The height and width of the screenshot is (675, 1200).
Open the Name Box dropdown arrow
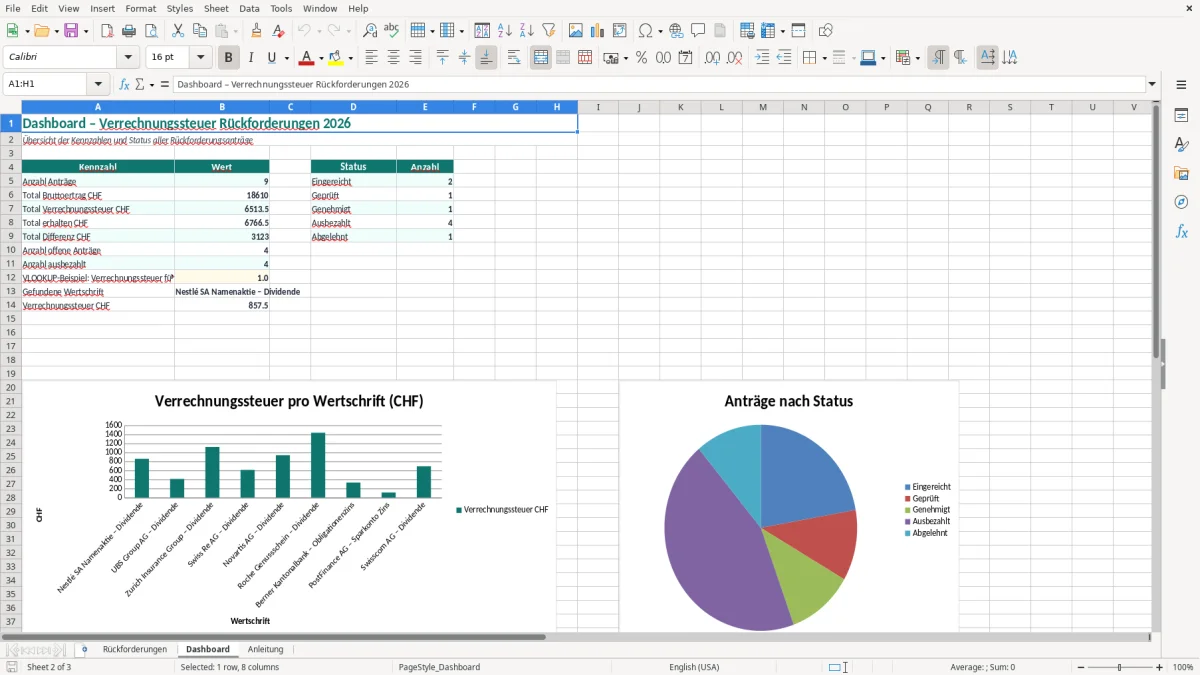click(x=98, y=85)
